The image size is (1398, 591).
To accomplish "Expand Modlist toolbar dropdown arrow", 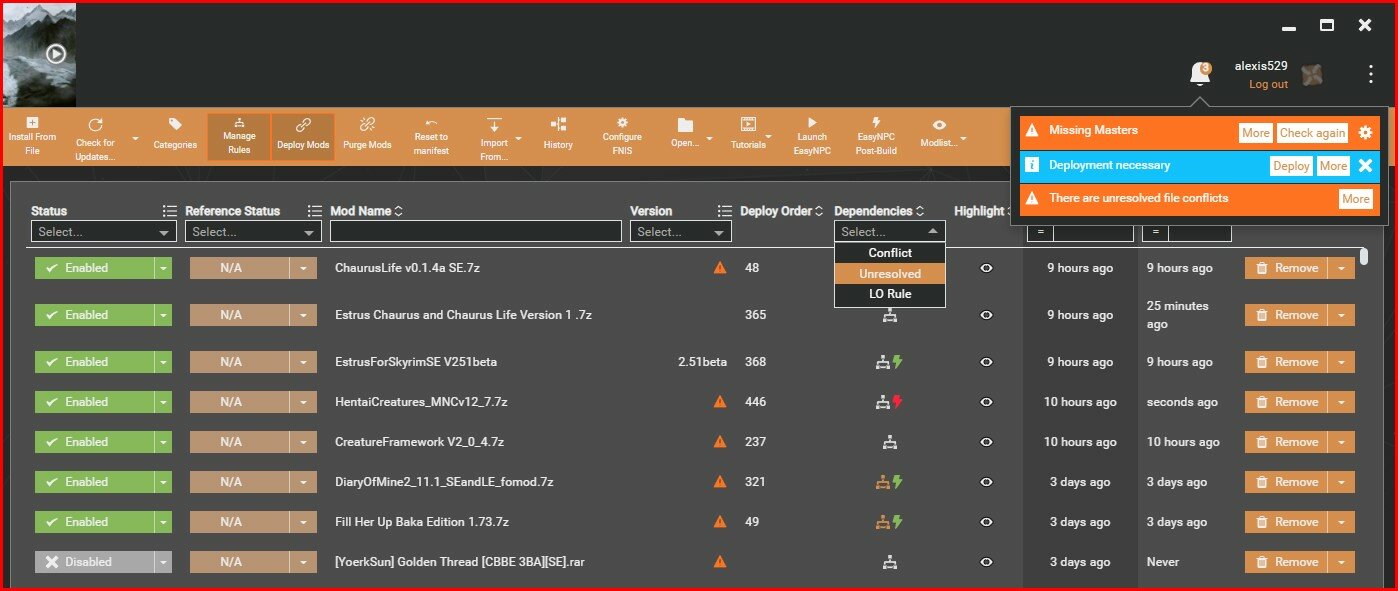I will pos(963,138).
